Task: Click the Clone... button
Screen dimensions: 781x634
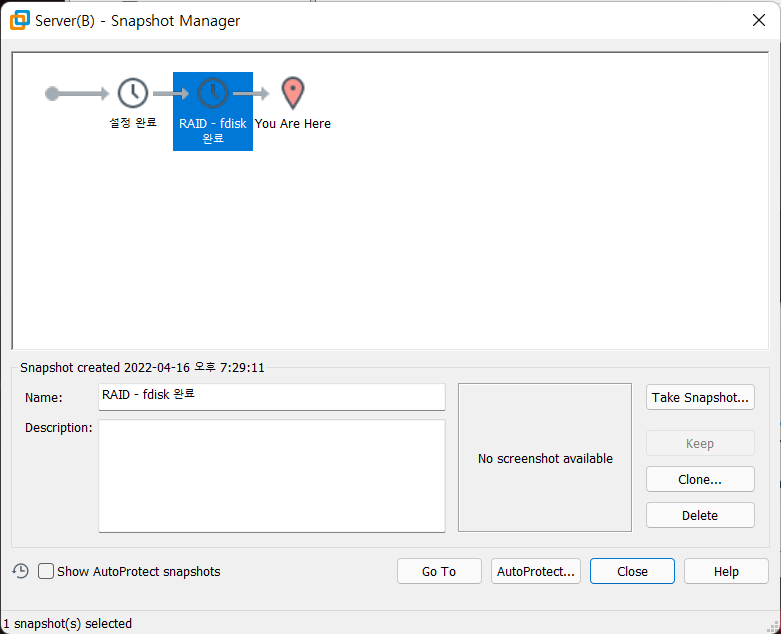Action: click(700, 479)
